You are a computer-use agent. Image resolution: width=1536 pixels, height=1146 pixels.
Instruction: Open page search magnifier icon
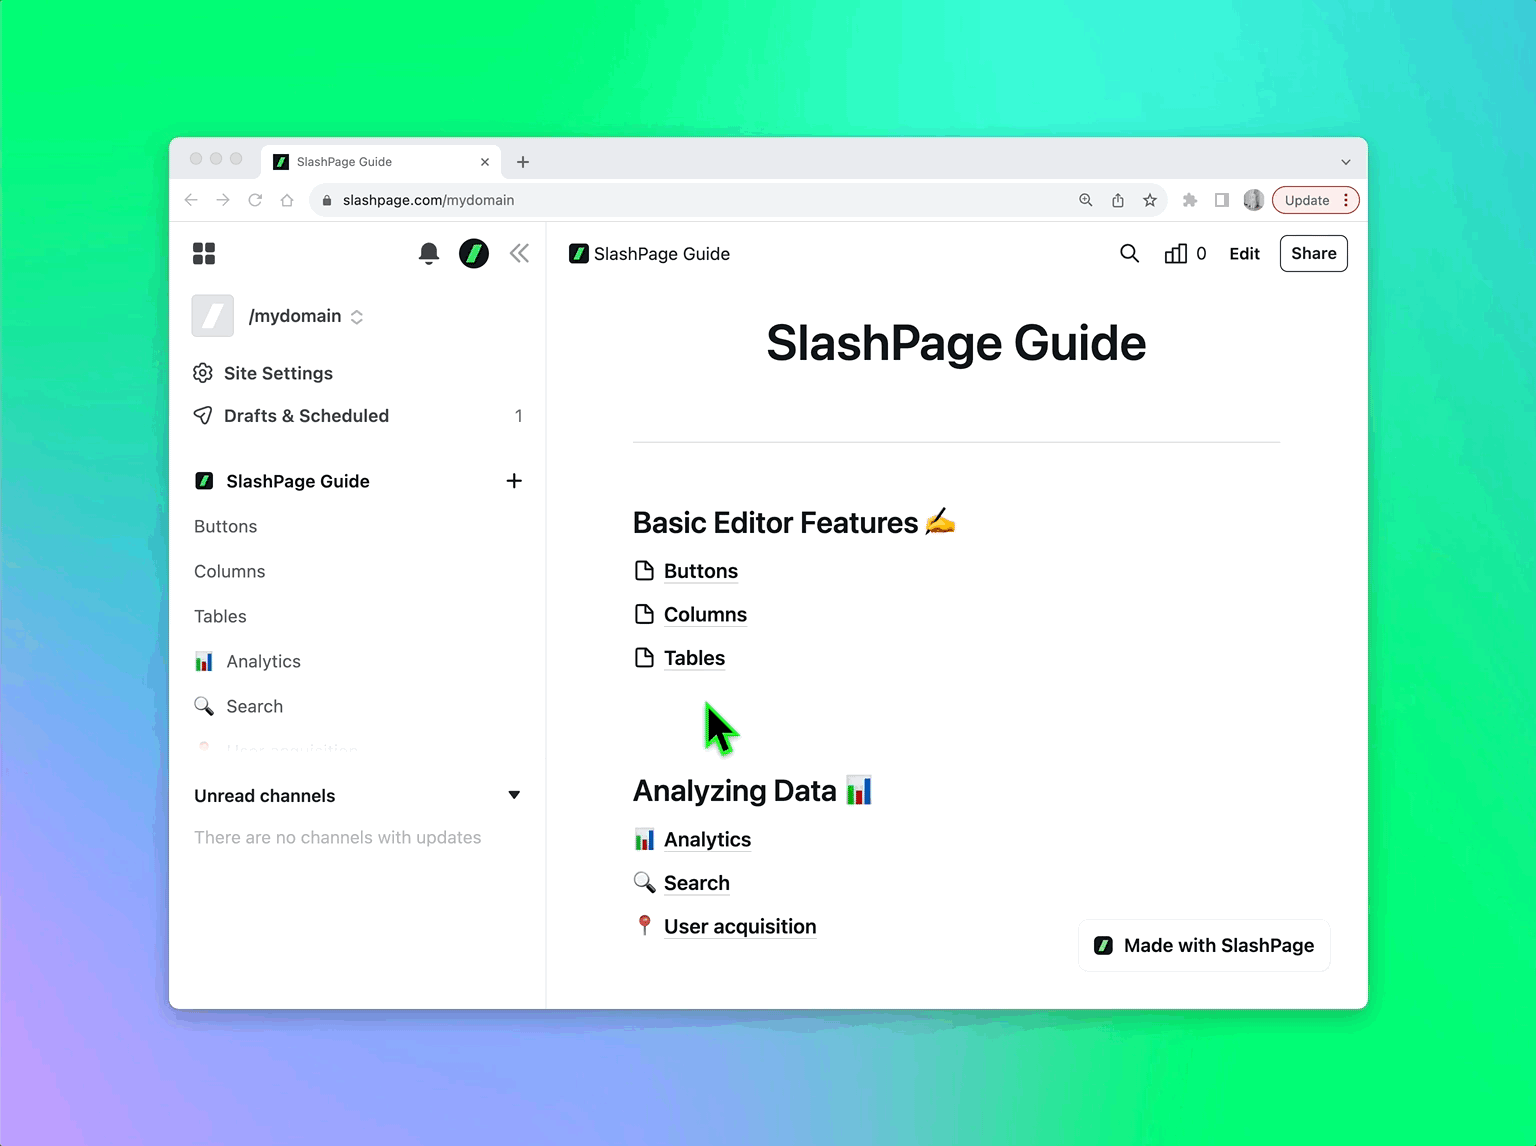click(x=1130, y=254)
